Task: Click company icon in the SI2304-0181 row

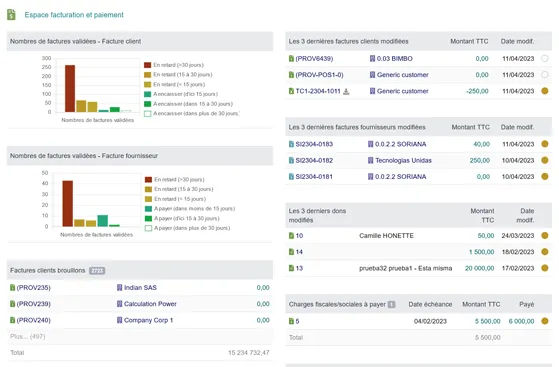Action: (370, 177)
